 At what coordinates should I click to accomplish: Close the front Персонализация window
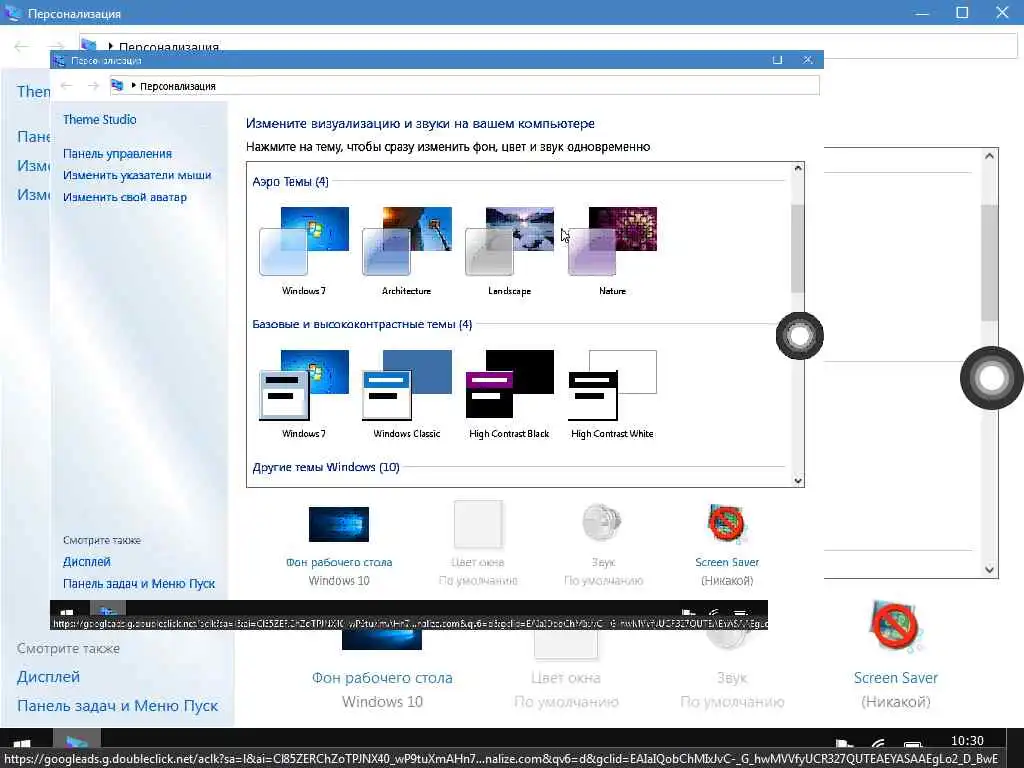[x=808, y=60]
